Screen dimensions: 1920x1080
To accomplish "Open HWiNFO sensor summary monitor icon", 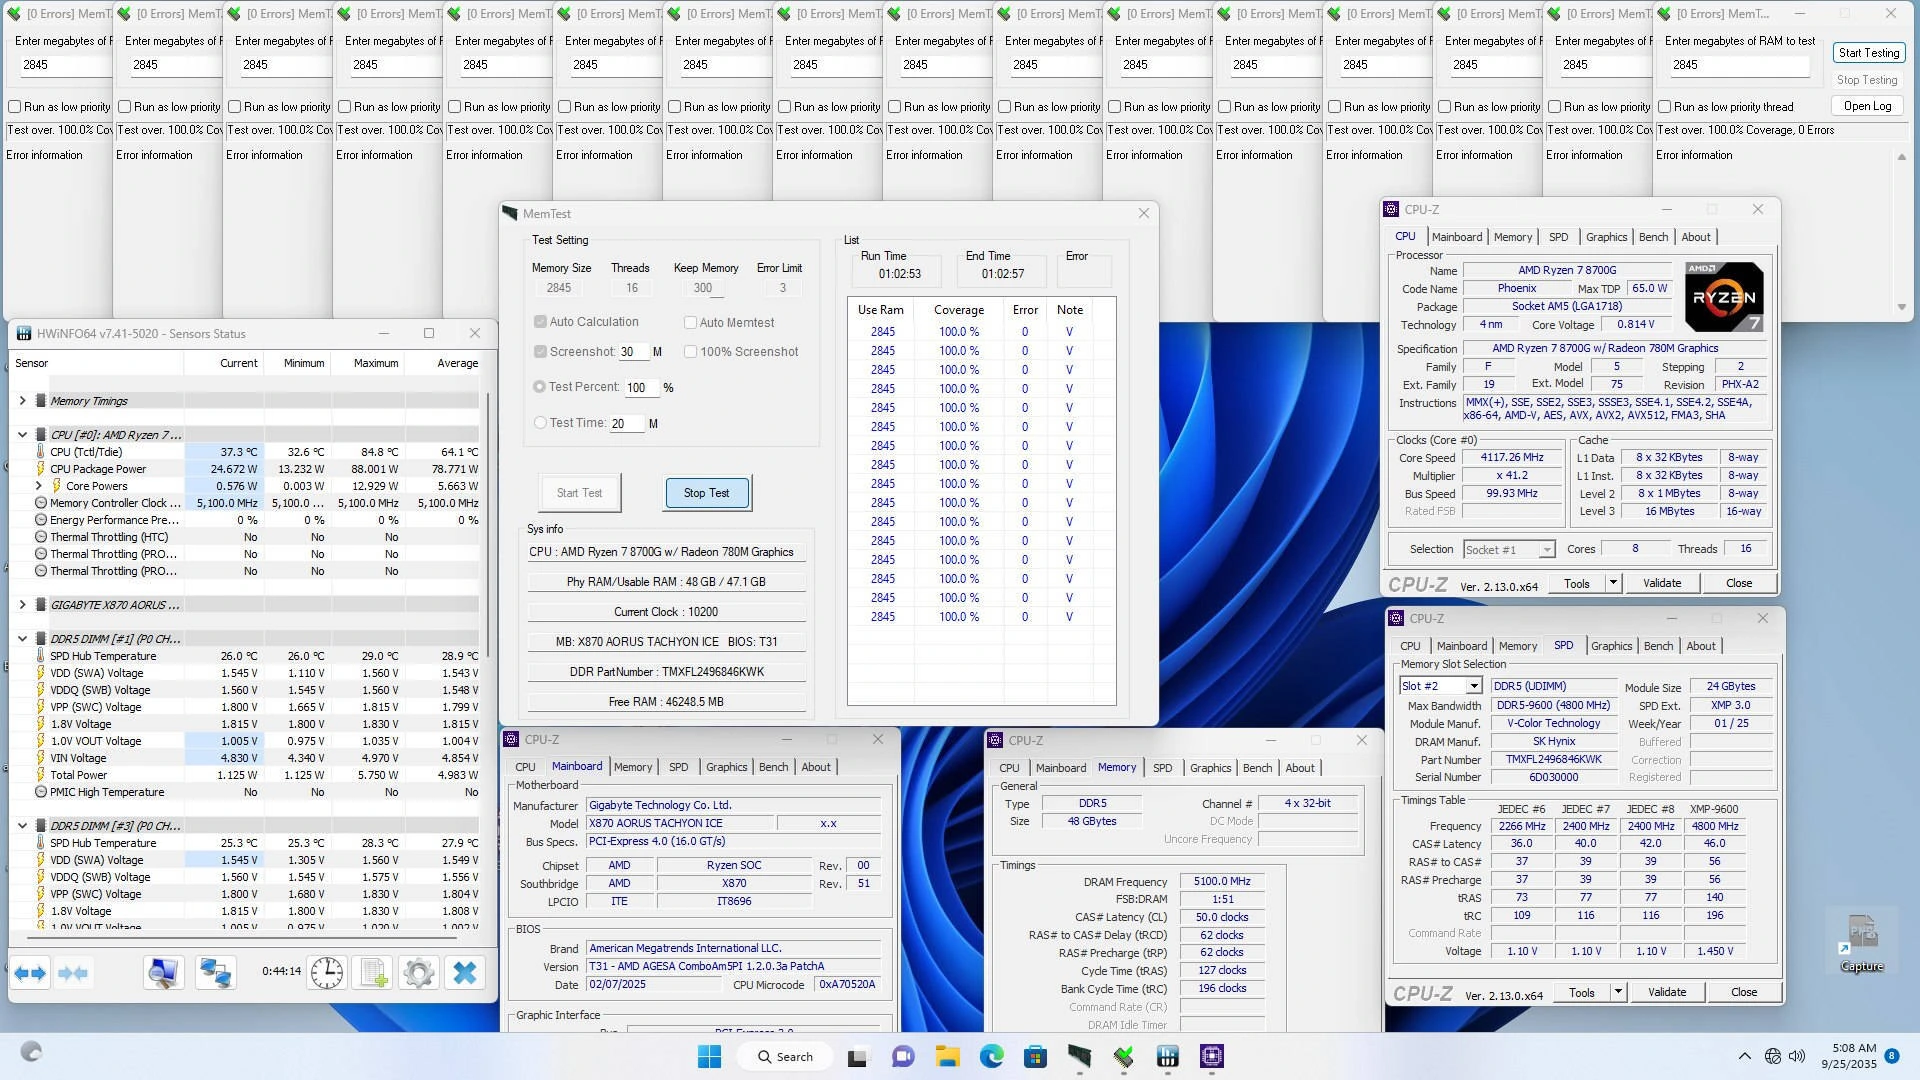I will (163, 973).
